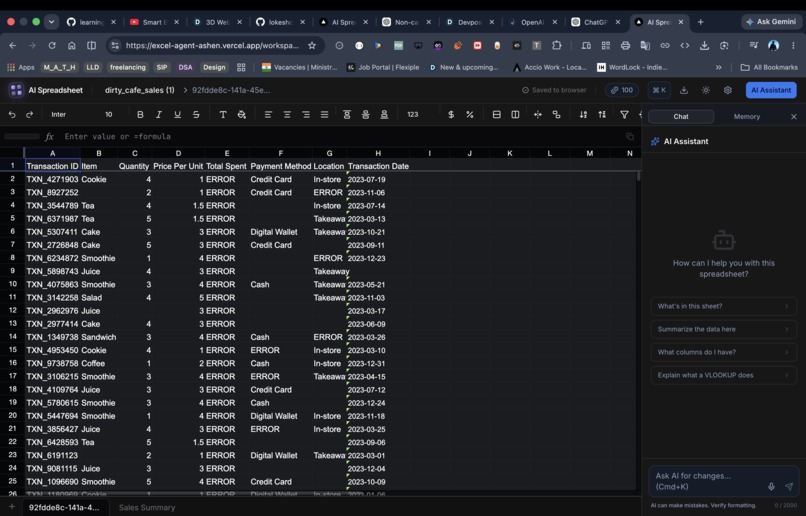Toggle strikethrough formatting

point(196,115)
